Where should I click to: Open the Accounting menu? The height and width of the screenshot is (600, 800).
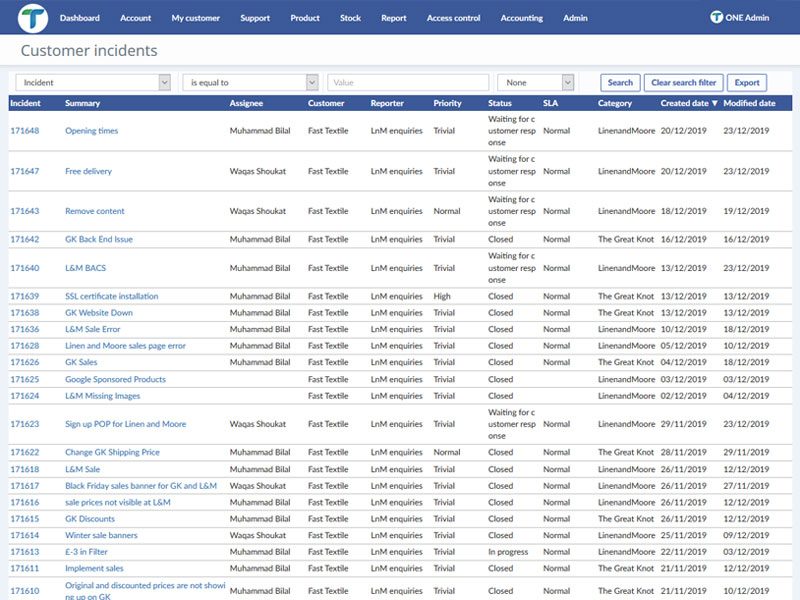(521, 18)
